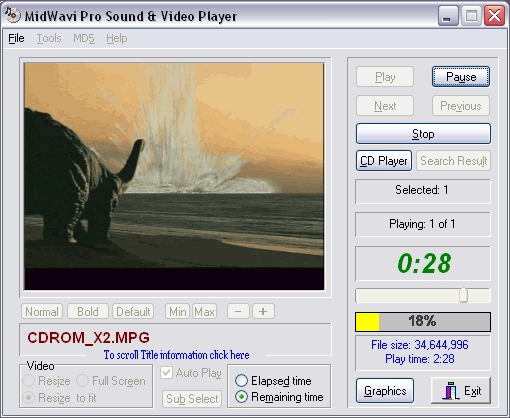Skip to Next track

click(385, 106)
